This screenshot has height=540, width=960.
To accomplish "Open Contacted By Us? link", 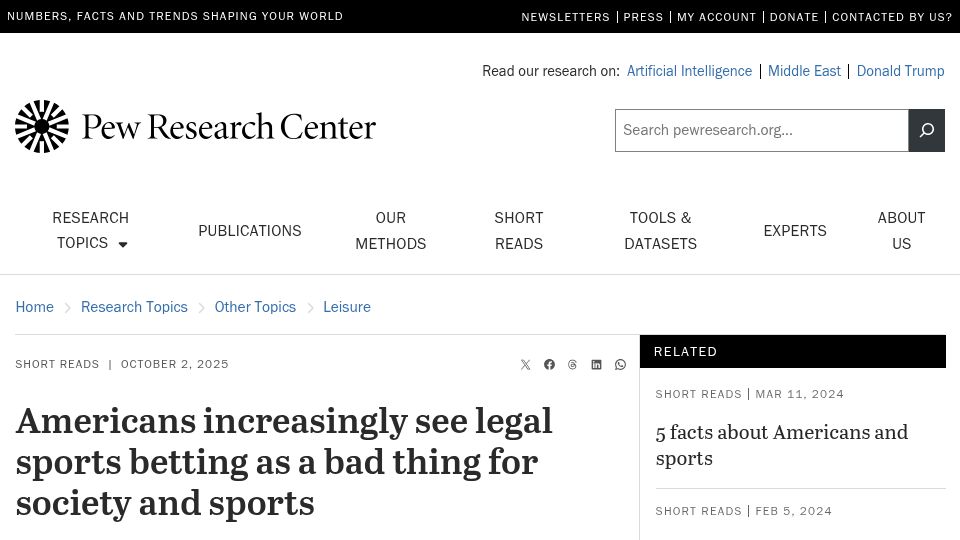I will (x=891, y=17).
